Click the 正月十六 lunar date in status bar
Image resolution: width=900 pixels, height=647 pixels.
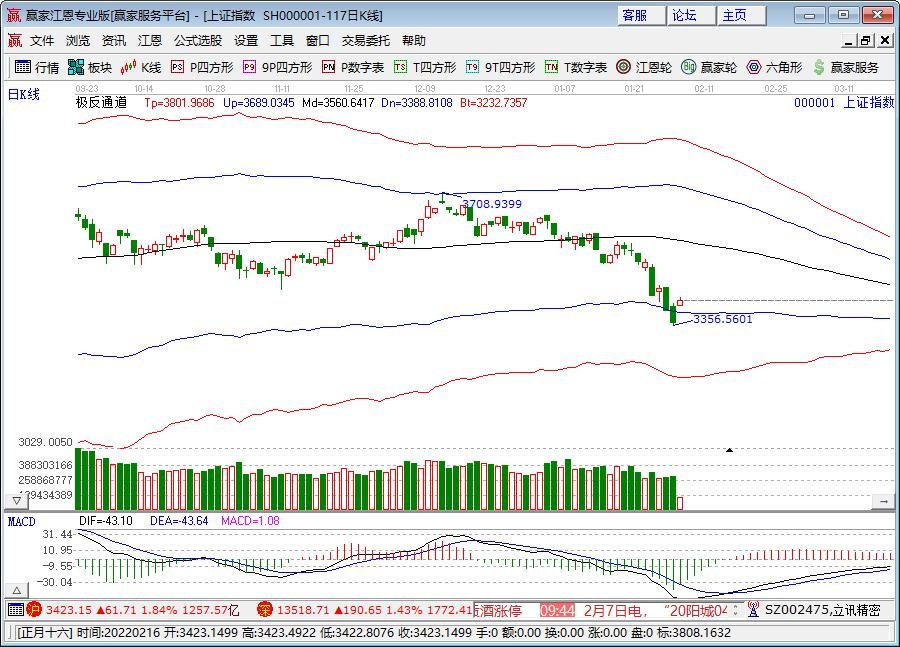(x=44, y=633)
